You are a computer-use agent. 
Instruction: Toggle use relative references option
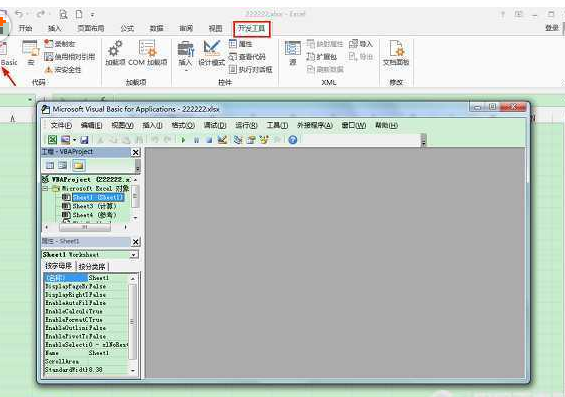click(x=70, y=57)
